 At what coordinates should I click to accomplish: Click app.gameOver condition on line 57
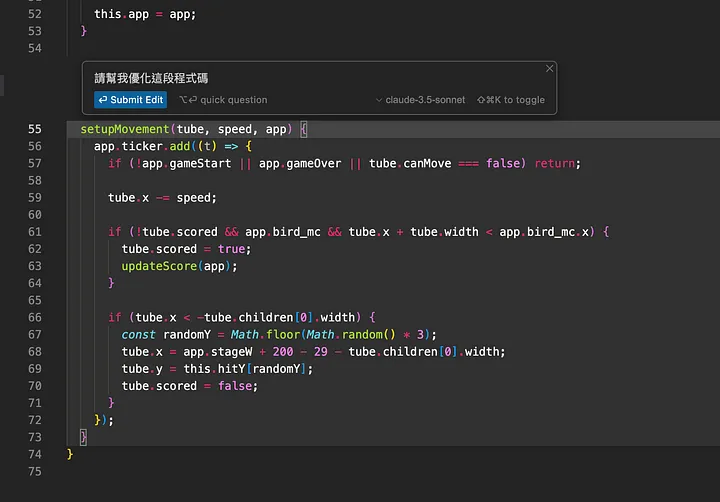(300, 164)
